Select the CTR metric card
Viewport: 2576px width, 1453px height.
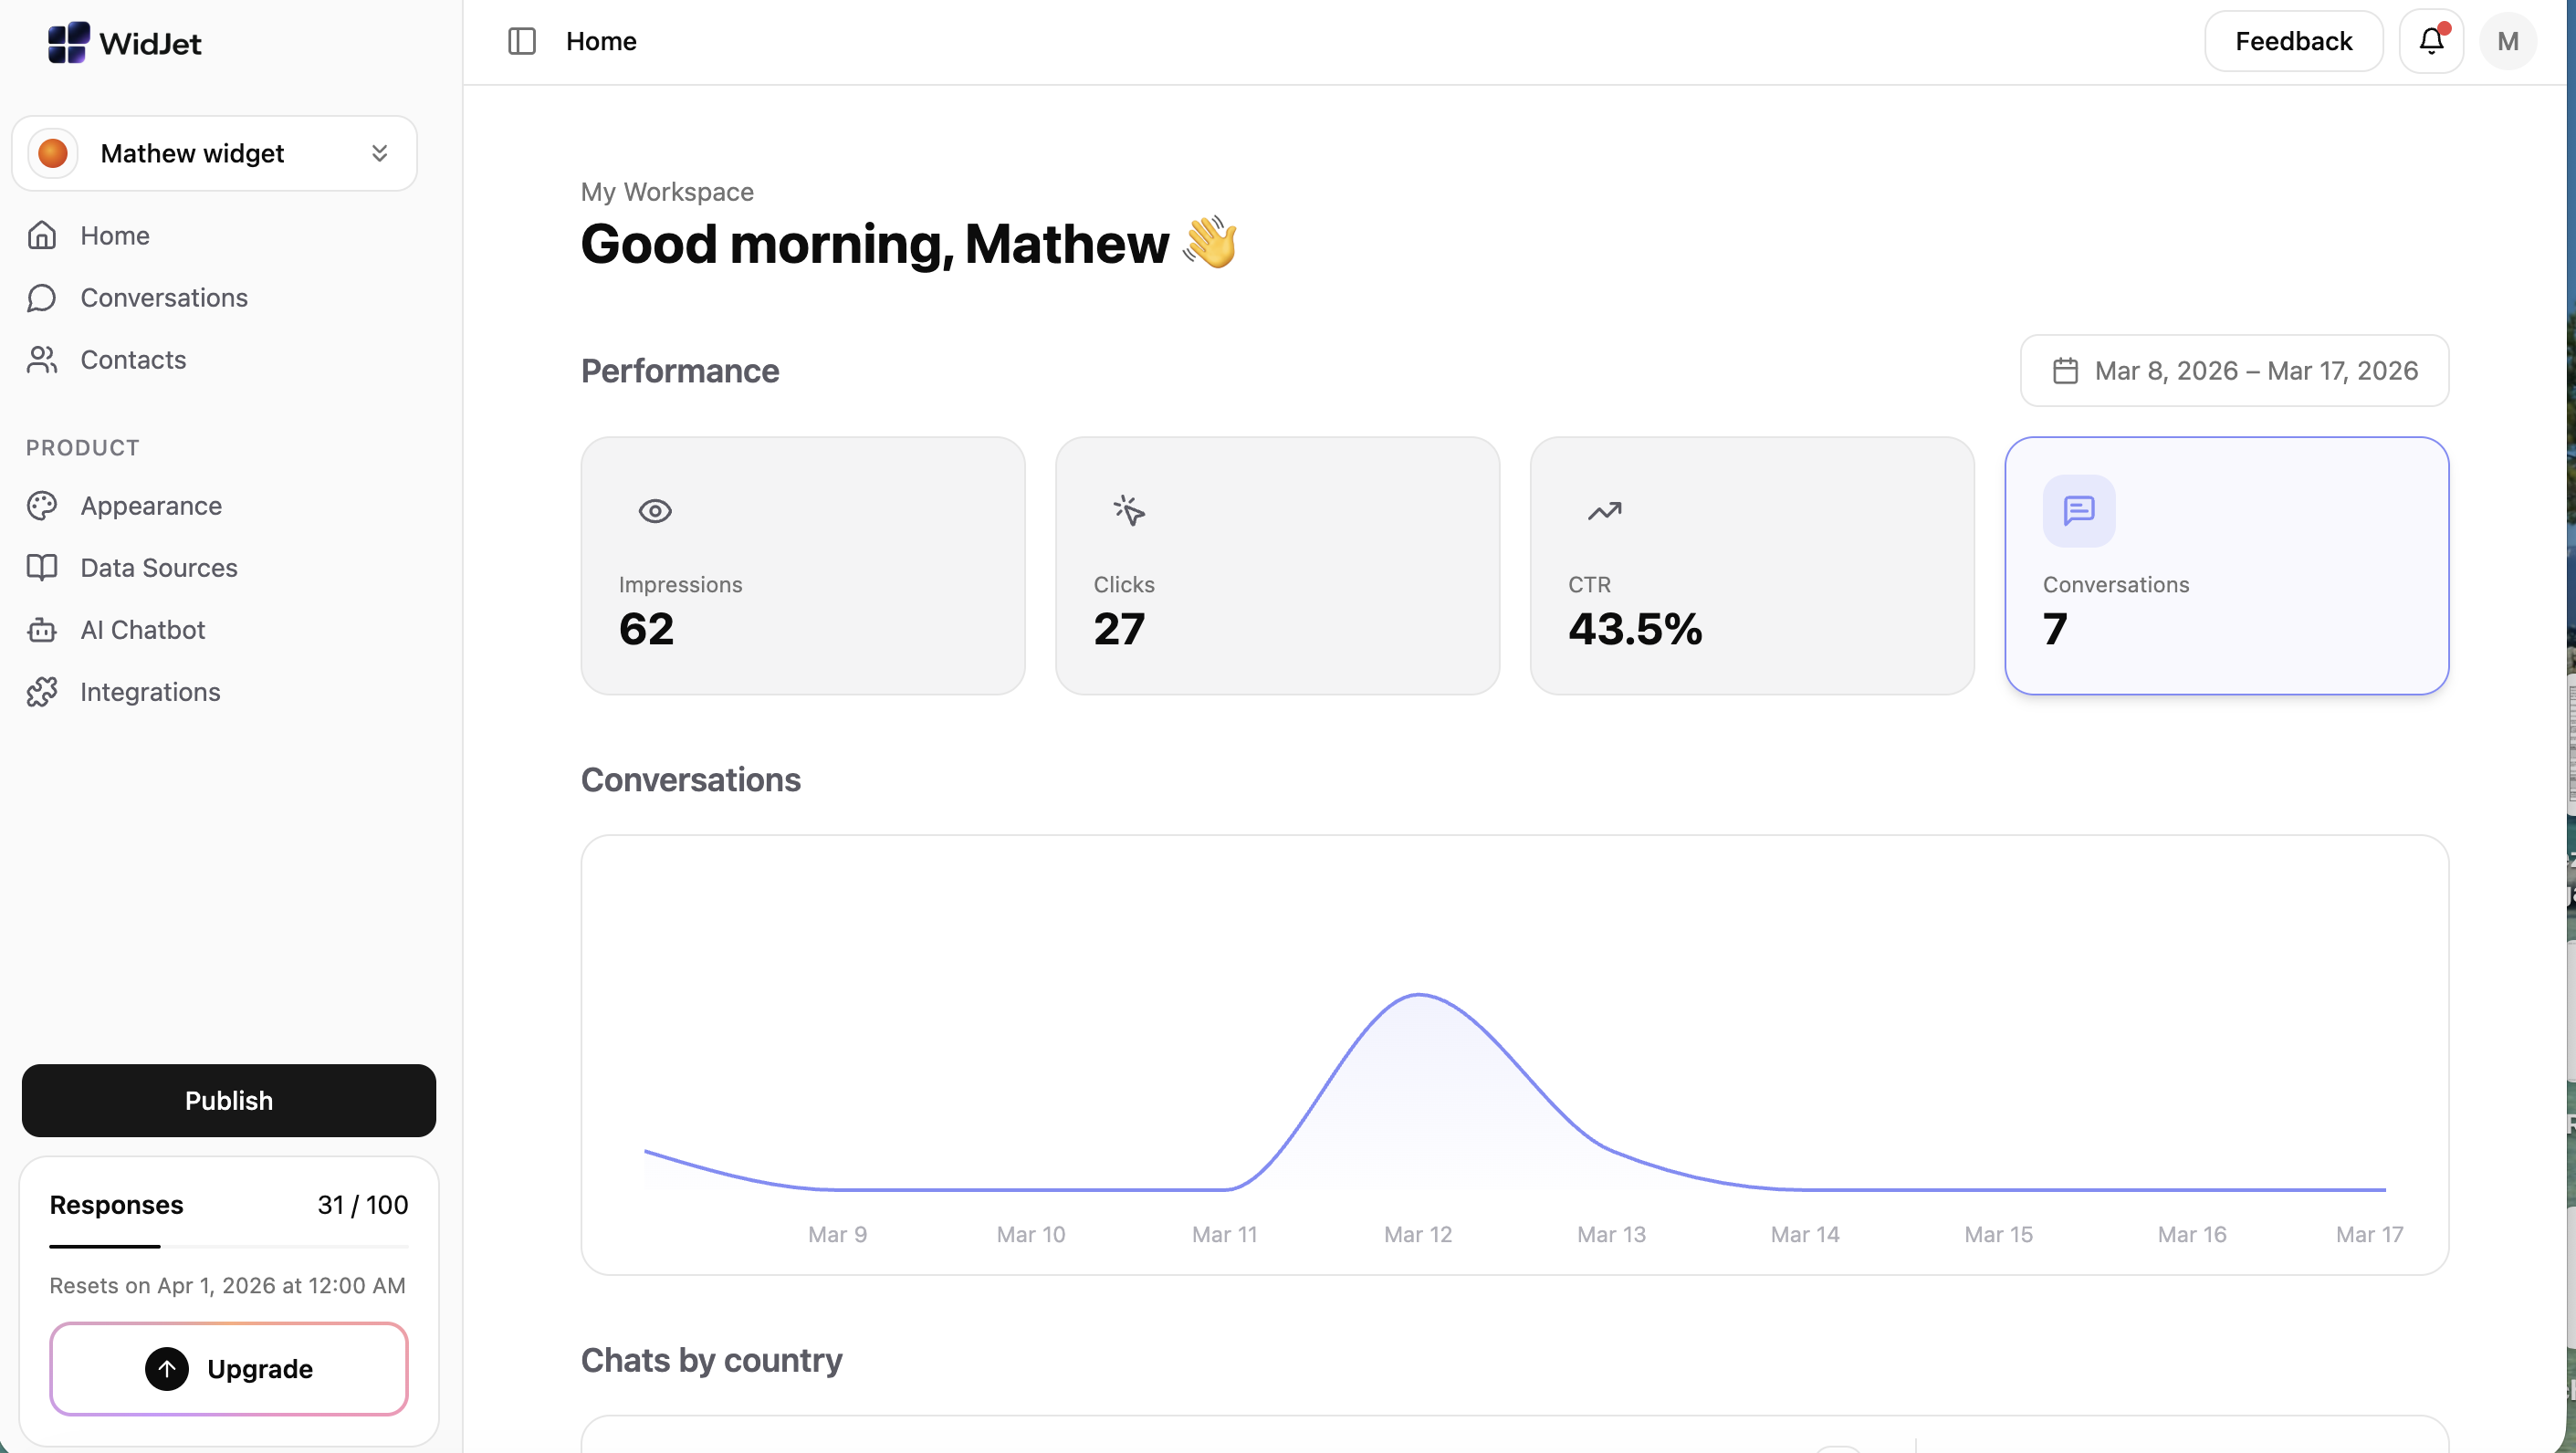point(1751,565)
